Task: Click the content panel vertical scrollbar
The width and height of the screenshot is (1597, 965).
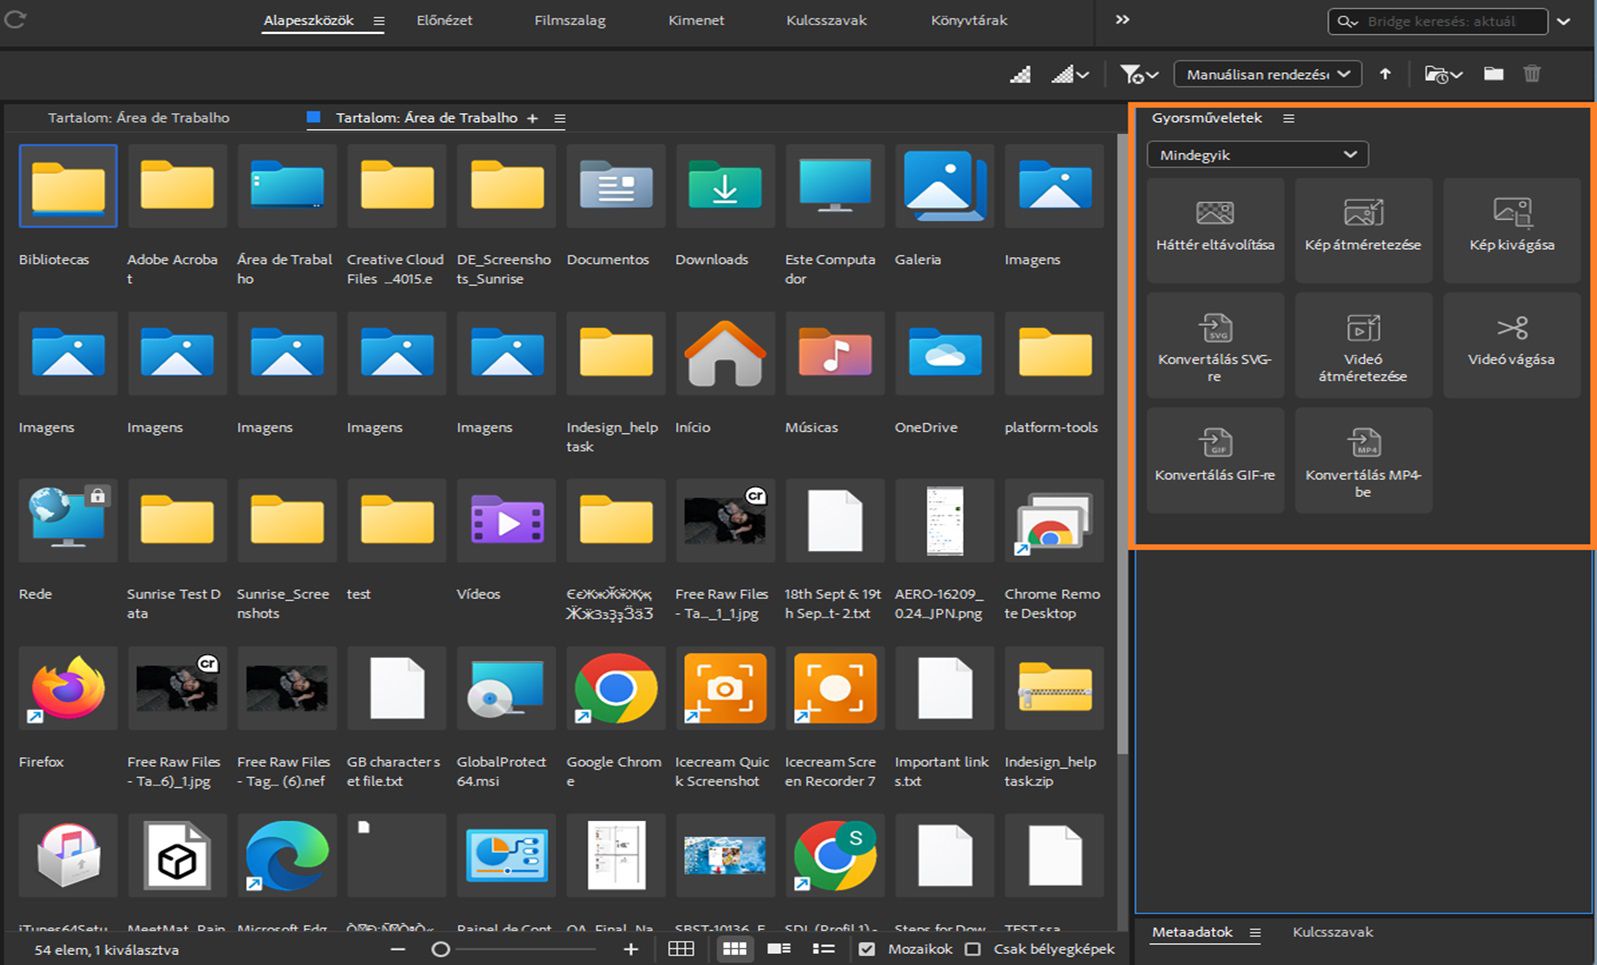Action: (x=1122, y=445)
